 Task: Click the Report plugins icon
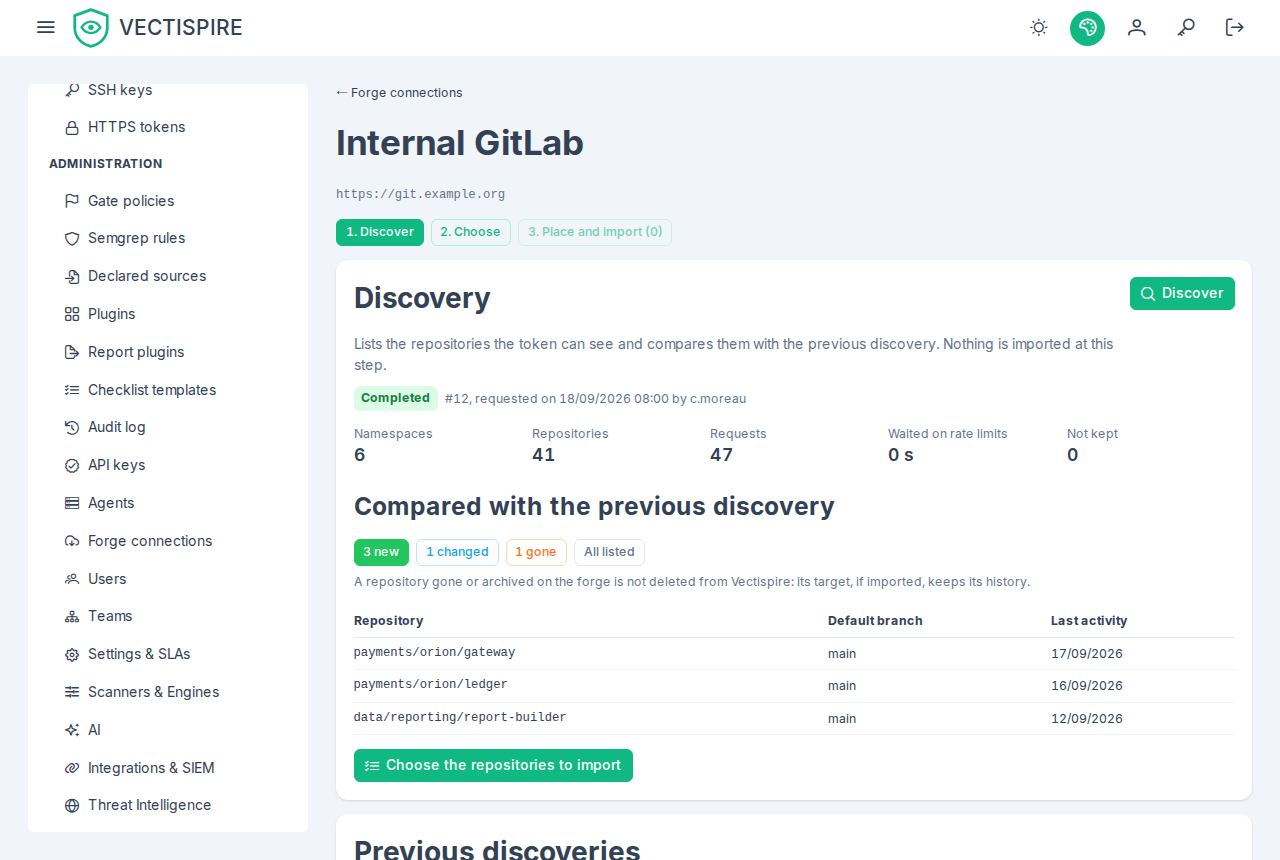click(72, 352)
